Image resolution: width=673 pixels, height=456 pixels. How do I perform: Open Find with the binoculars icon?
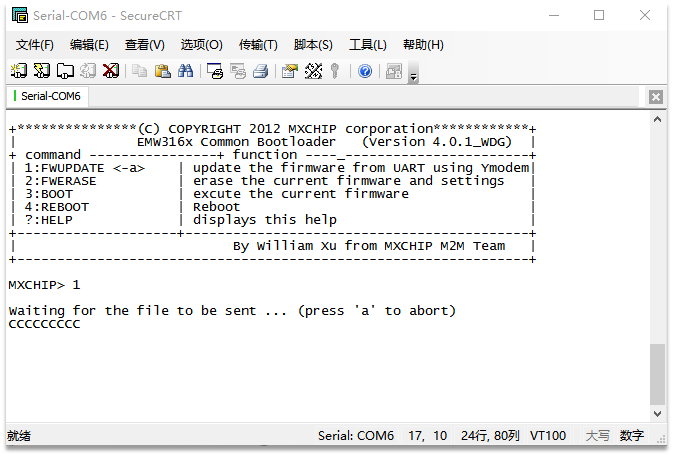[185, 71]
